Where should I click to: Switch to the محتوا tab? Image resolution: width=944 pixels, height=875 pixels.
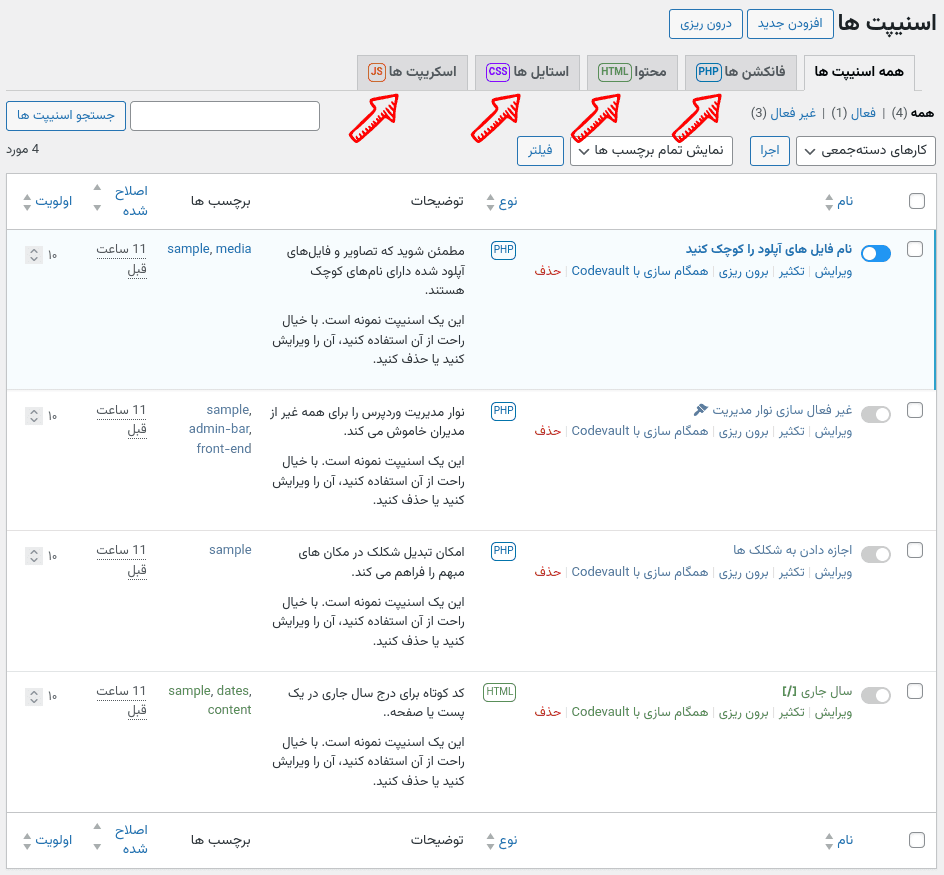click(632, 72)
